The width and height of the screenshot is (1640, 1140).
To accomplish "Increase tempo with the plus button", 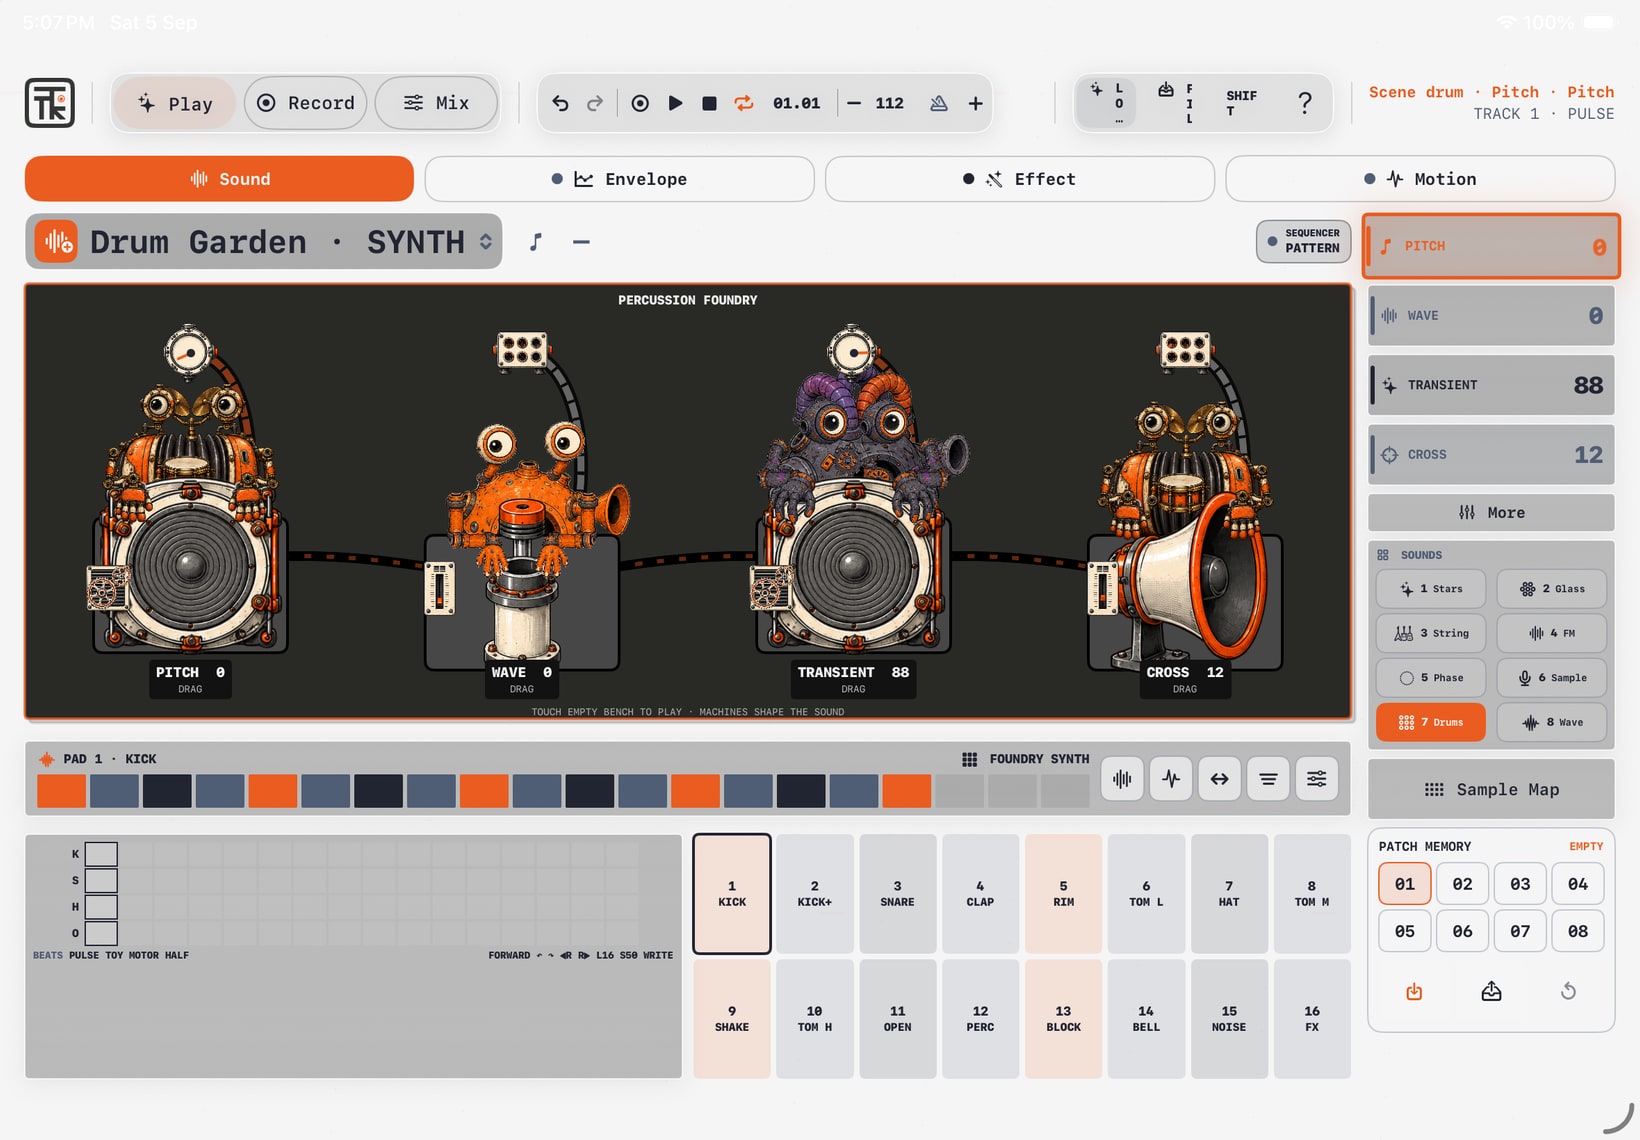I will point(975,103).
